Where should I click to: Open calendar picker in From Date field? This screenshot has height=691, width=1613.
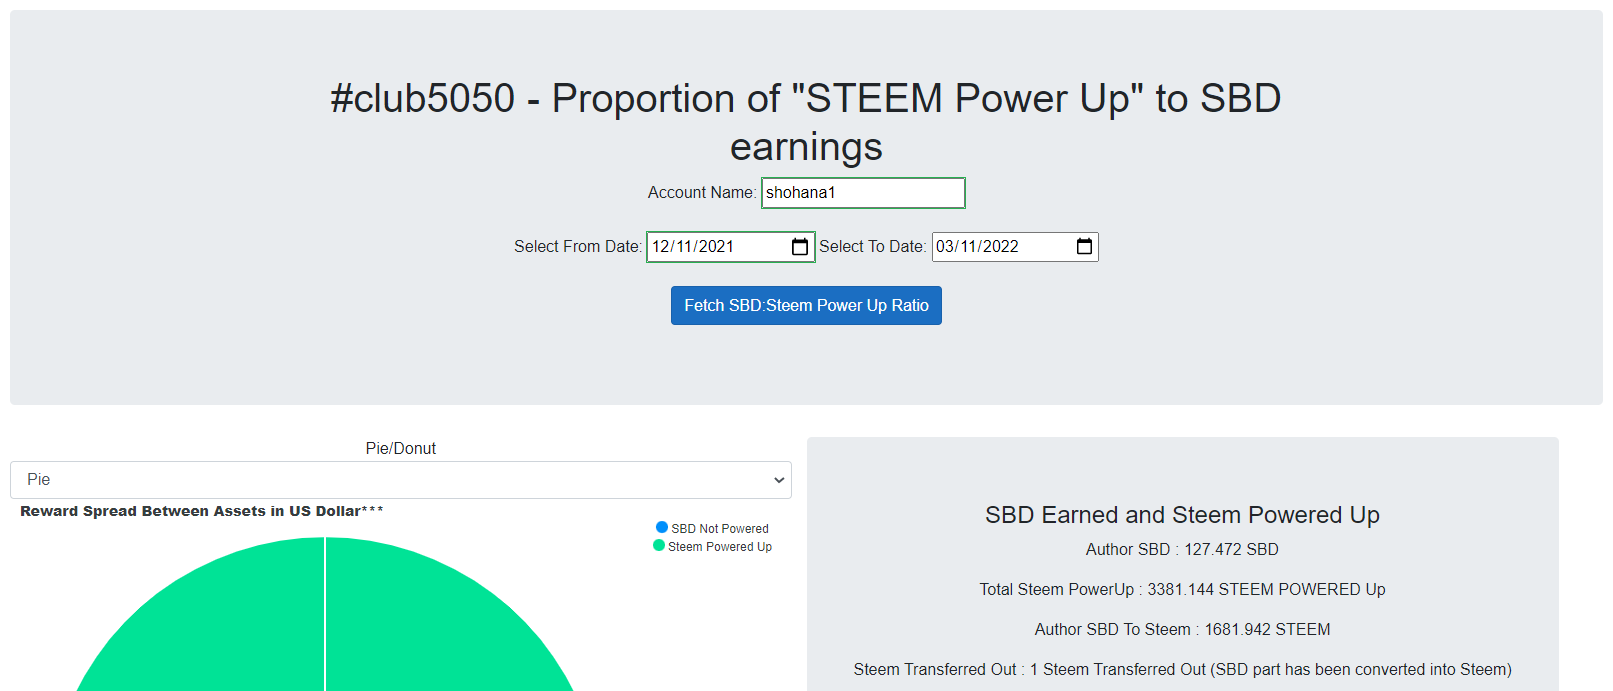pos(800,247)
